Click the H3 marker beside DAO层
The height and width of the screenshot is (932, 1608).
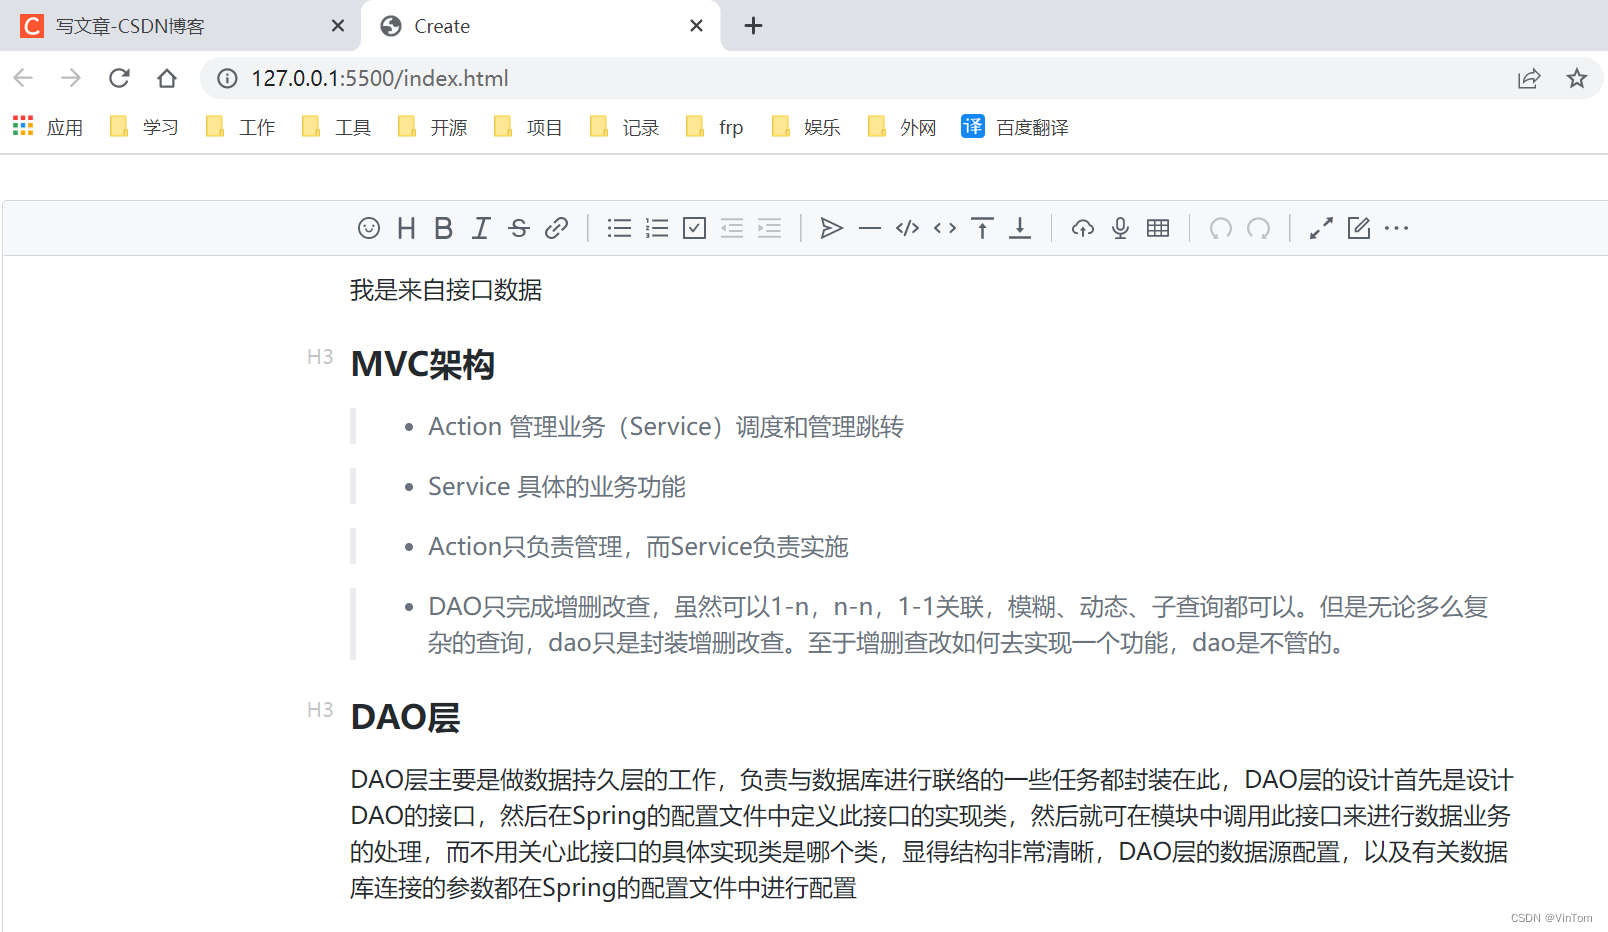point(320,710)
